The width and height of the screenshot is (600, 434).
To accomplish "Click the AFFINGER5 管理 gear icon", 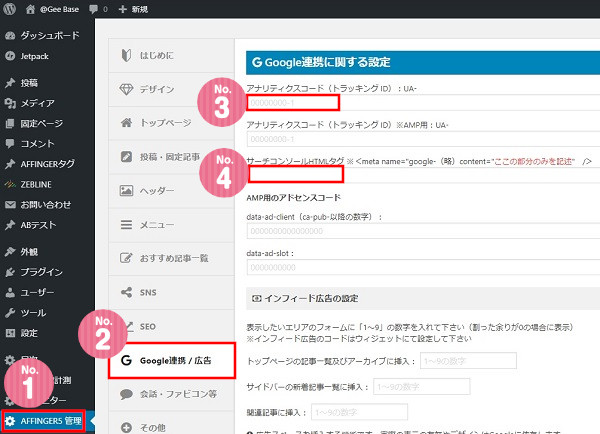I will (10, 421).
